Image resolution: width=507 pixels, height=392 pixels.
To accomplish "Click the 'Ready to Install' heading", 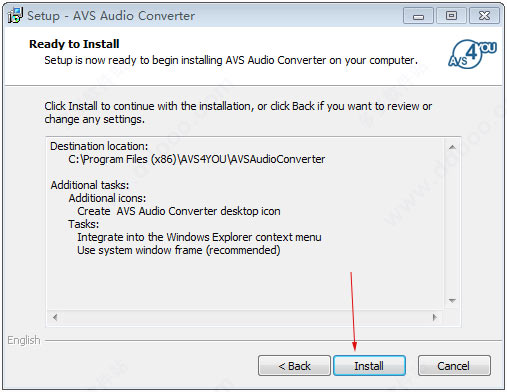I will [x=74, y=44].
